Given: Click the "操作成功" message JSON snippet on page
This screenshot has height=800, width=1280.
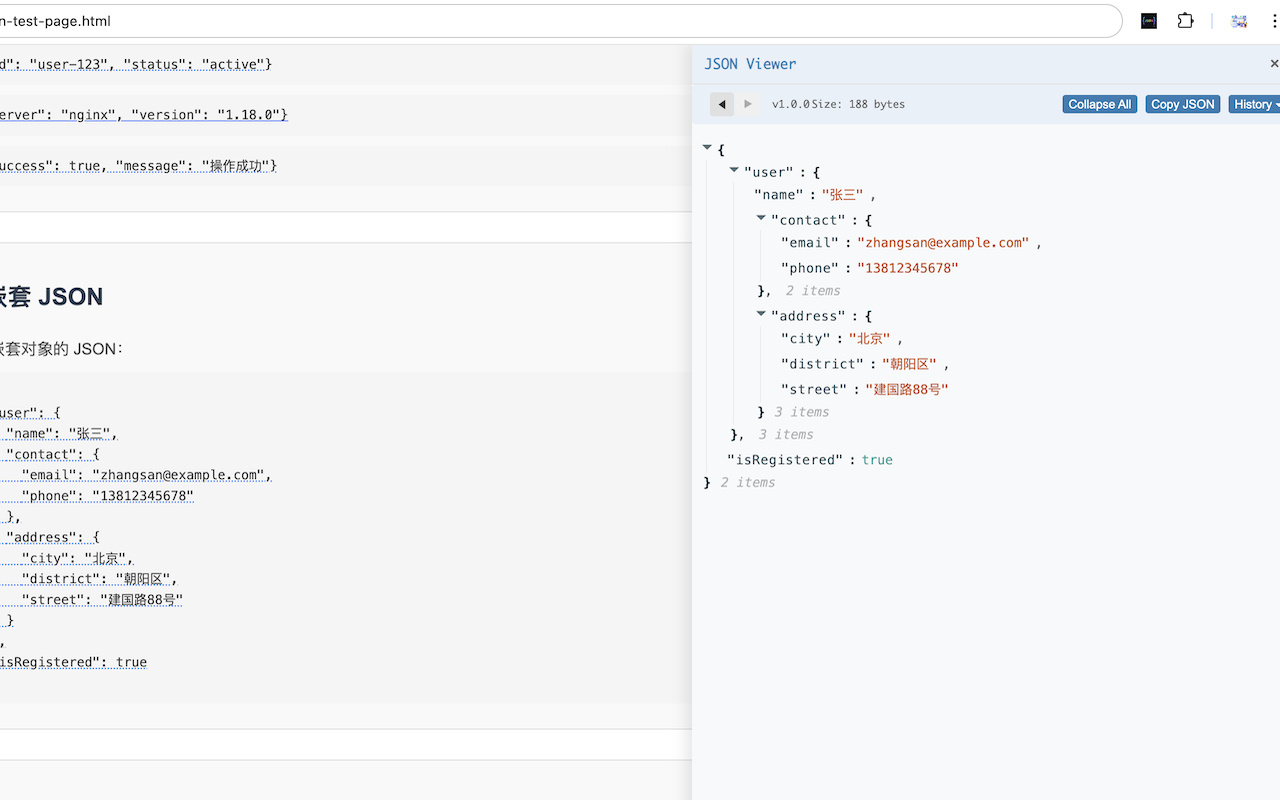Looking at the screenshot, I should click(138, 166).
